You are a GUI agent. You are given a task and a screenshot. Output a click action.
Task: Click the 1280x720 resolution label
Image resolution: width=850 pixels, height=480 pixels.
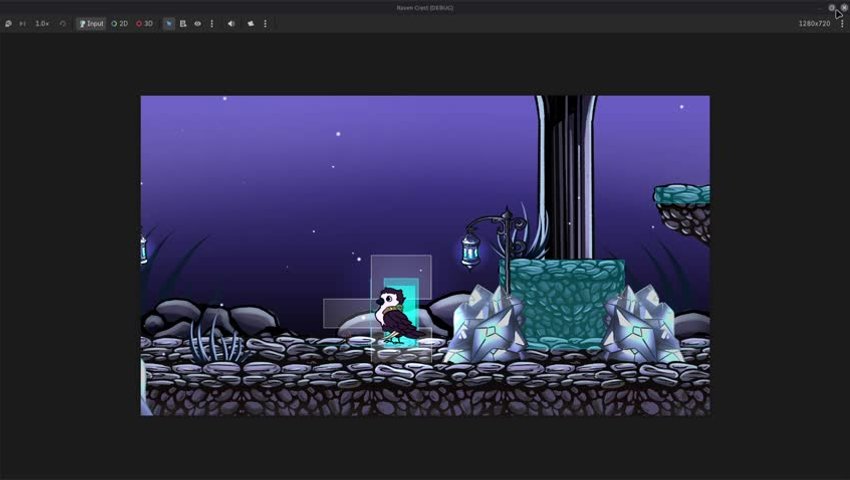coord(814,24)
